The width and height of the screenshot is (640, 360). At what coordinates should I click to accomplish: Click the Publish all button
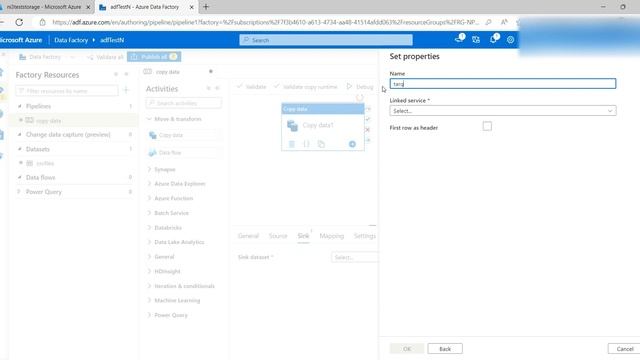pyautogui.click(x=154, y=57)
